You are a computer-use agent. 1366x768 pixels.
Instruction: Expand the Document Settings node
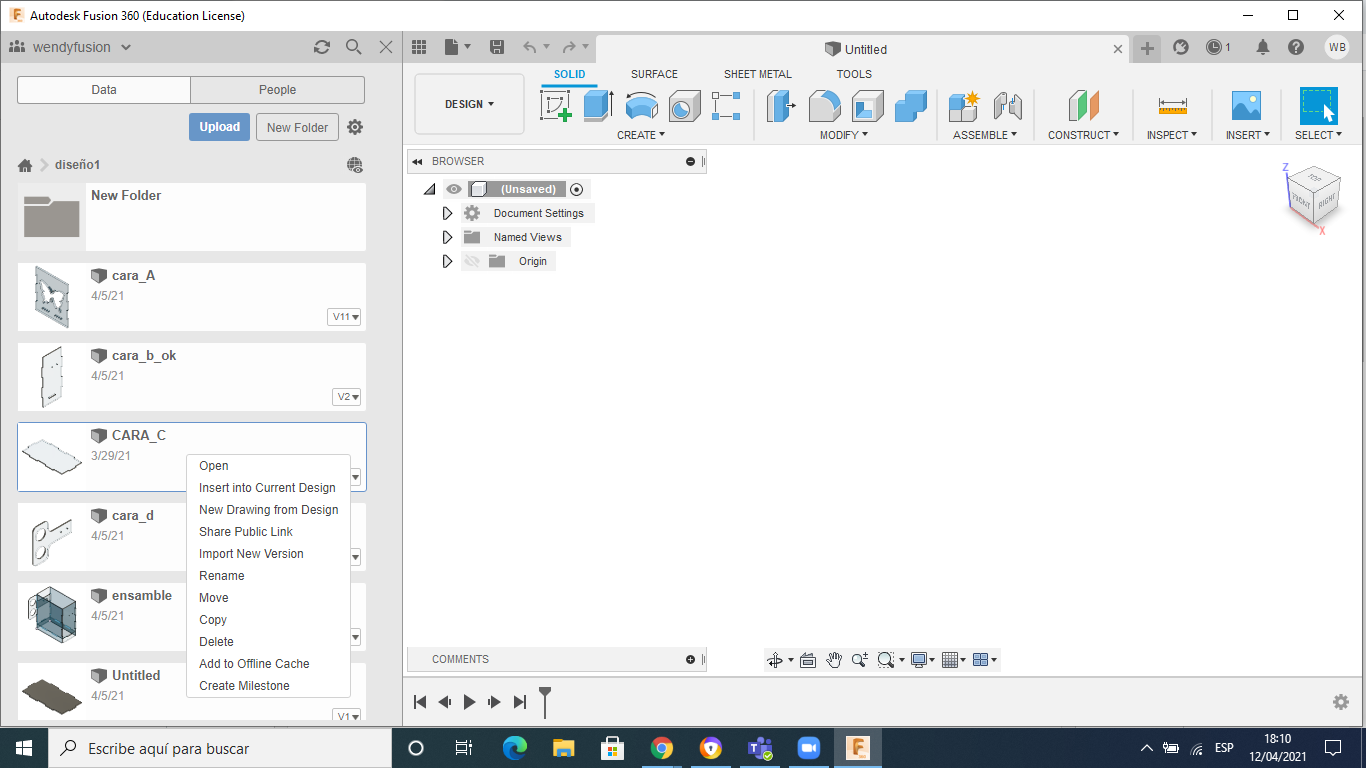point(447,213)
